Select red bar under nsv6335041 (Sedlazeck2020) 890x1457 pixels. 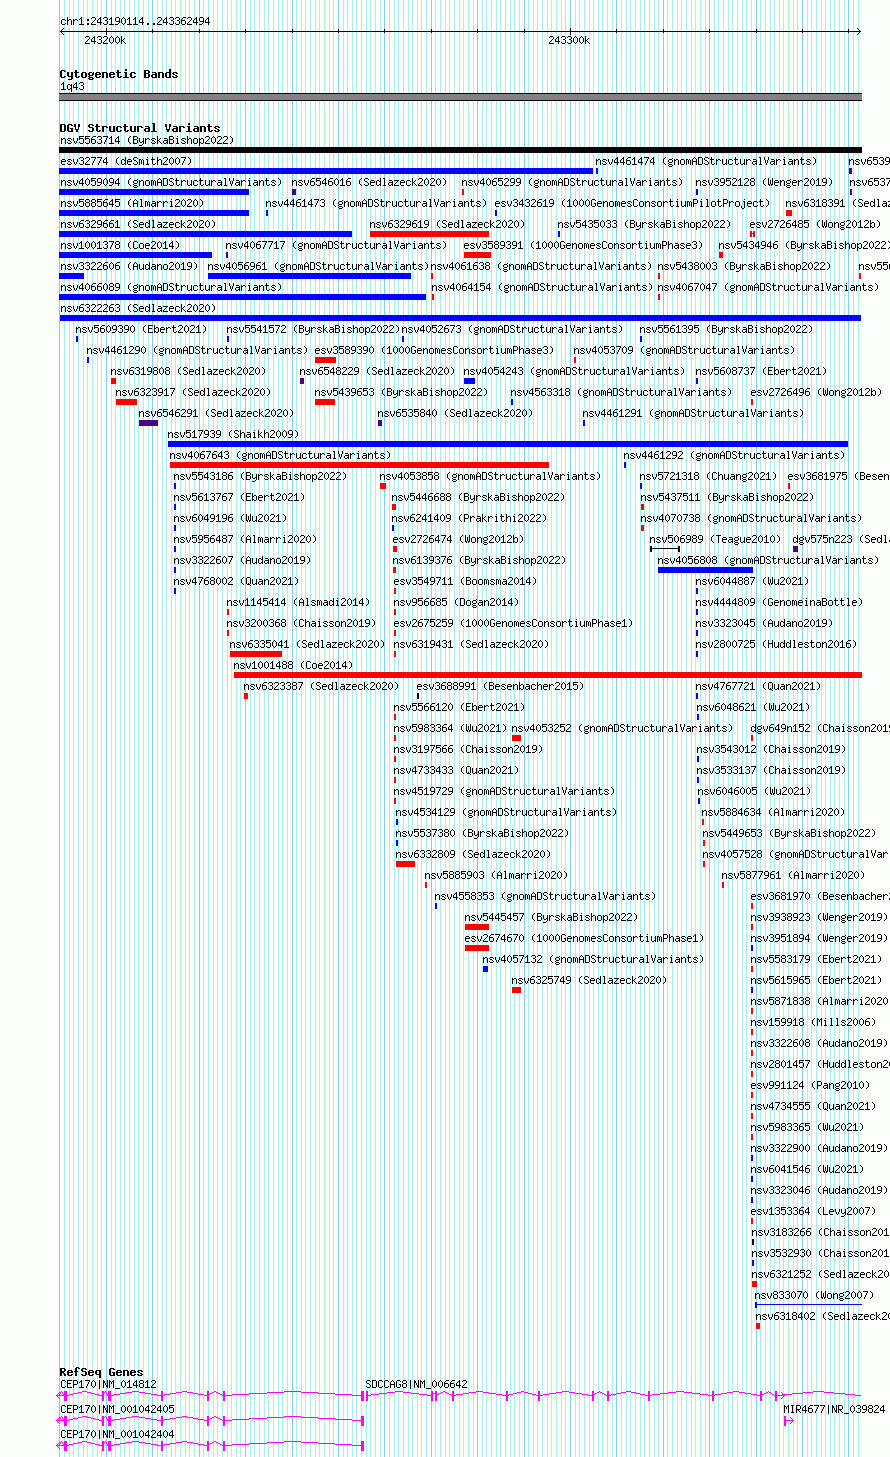click(256, 654)
